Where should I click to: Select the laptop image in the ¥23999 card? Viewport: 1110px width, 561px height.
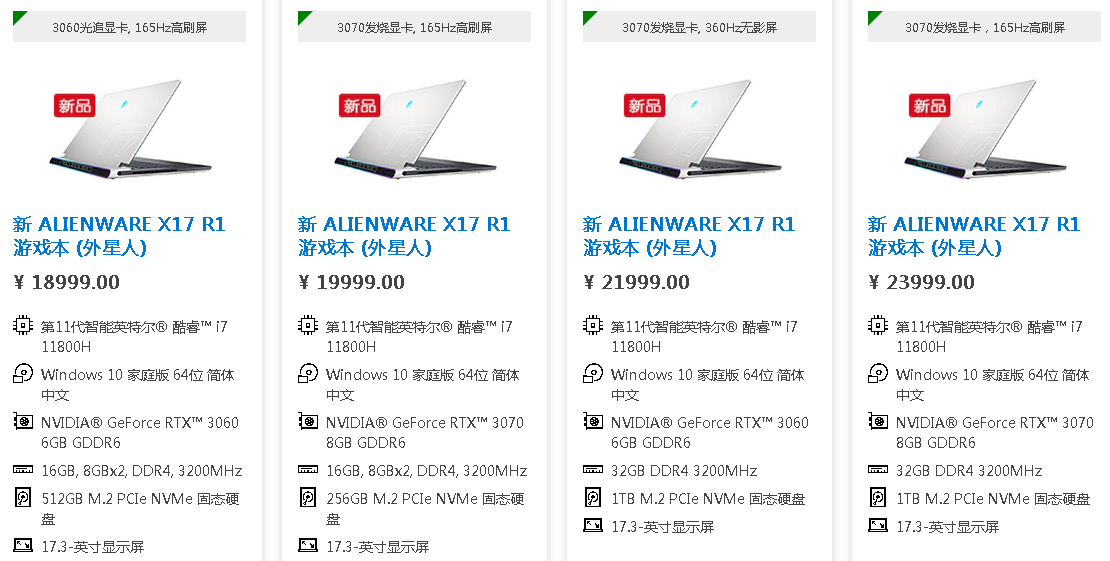[x=985, y=135]
